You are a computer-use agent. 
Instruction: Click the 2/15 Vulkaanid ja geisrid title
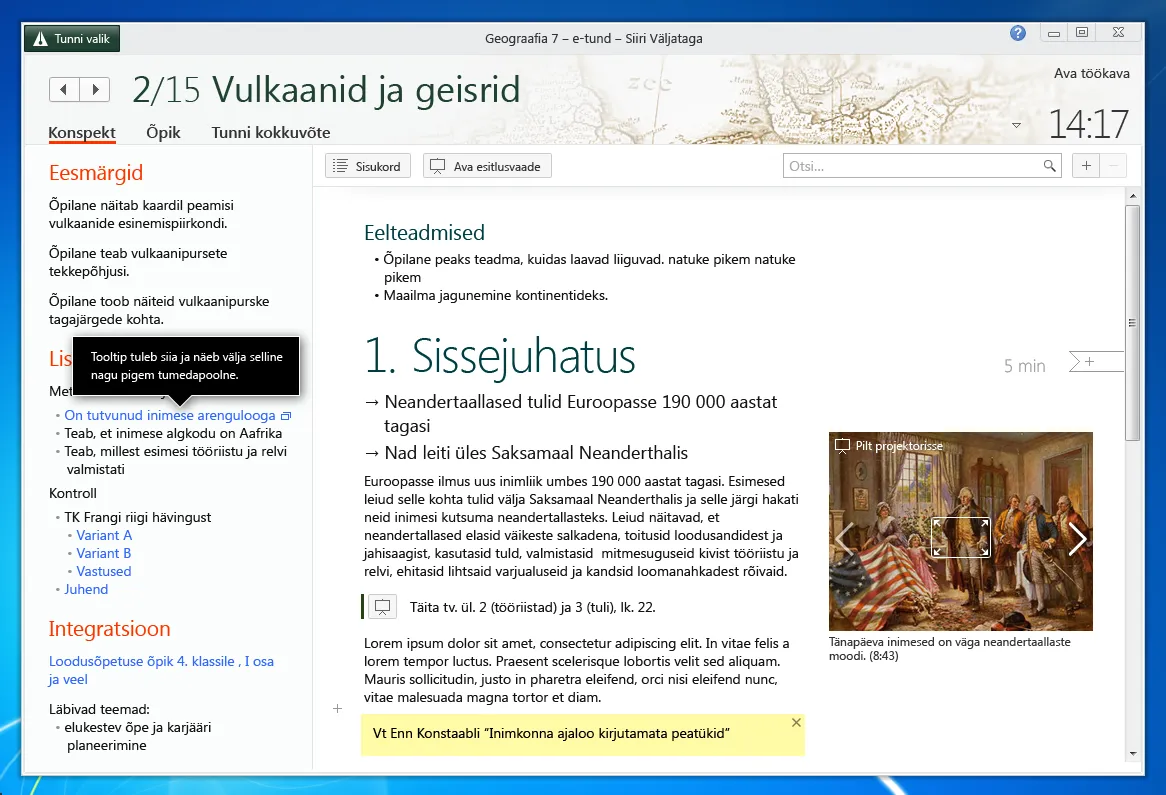click(x=326, y=90)
